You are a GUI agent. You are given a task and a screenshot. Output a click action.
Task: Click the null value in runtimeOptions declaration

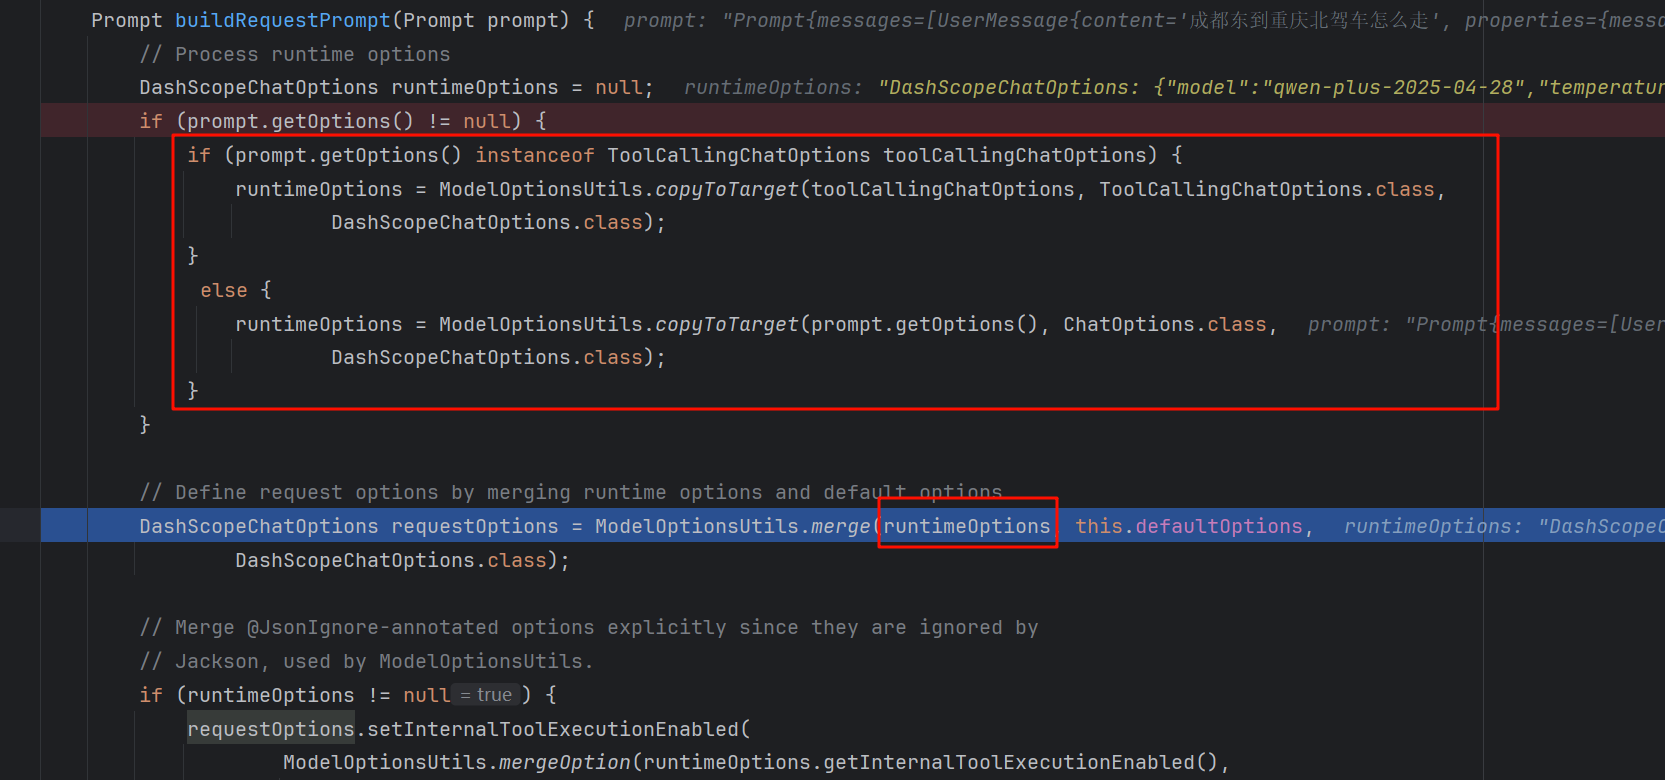tap(619, 87)
